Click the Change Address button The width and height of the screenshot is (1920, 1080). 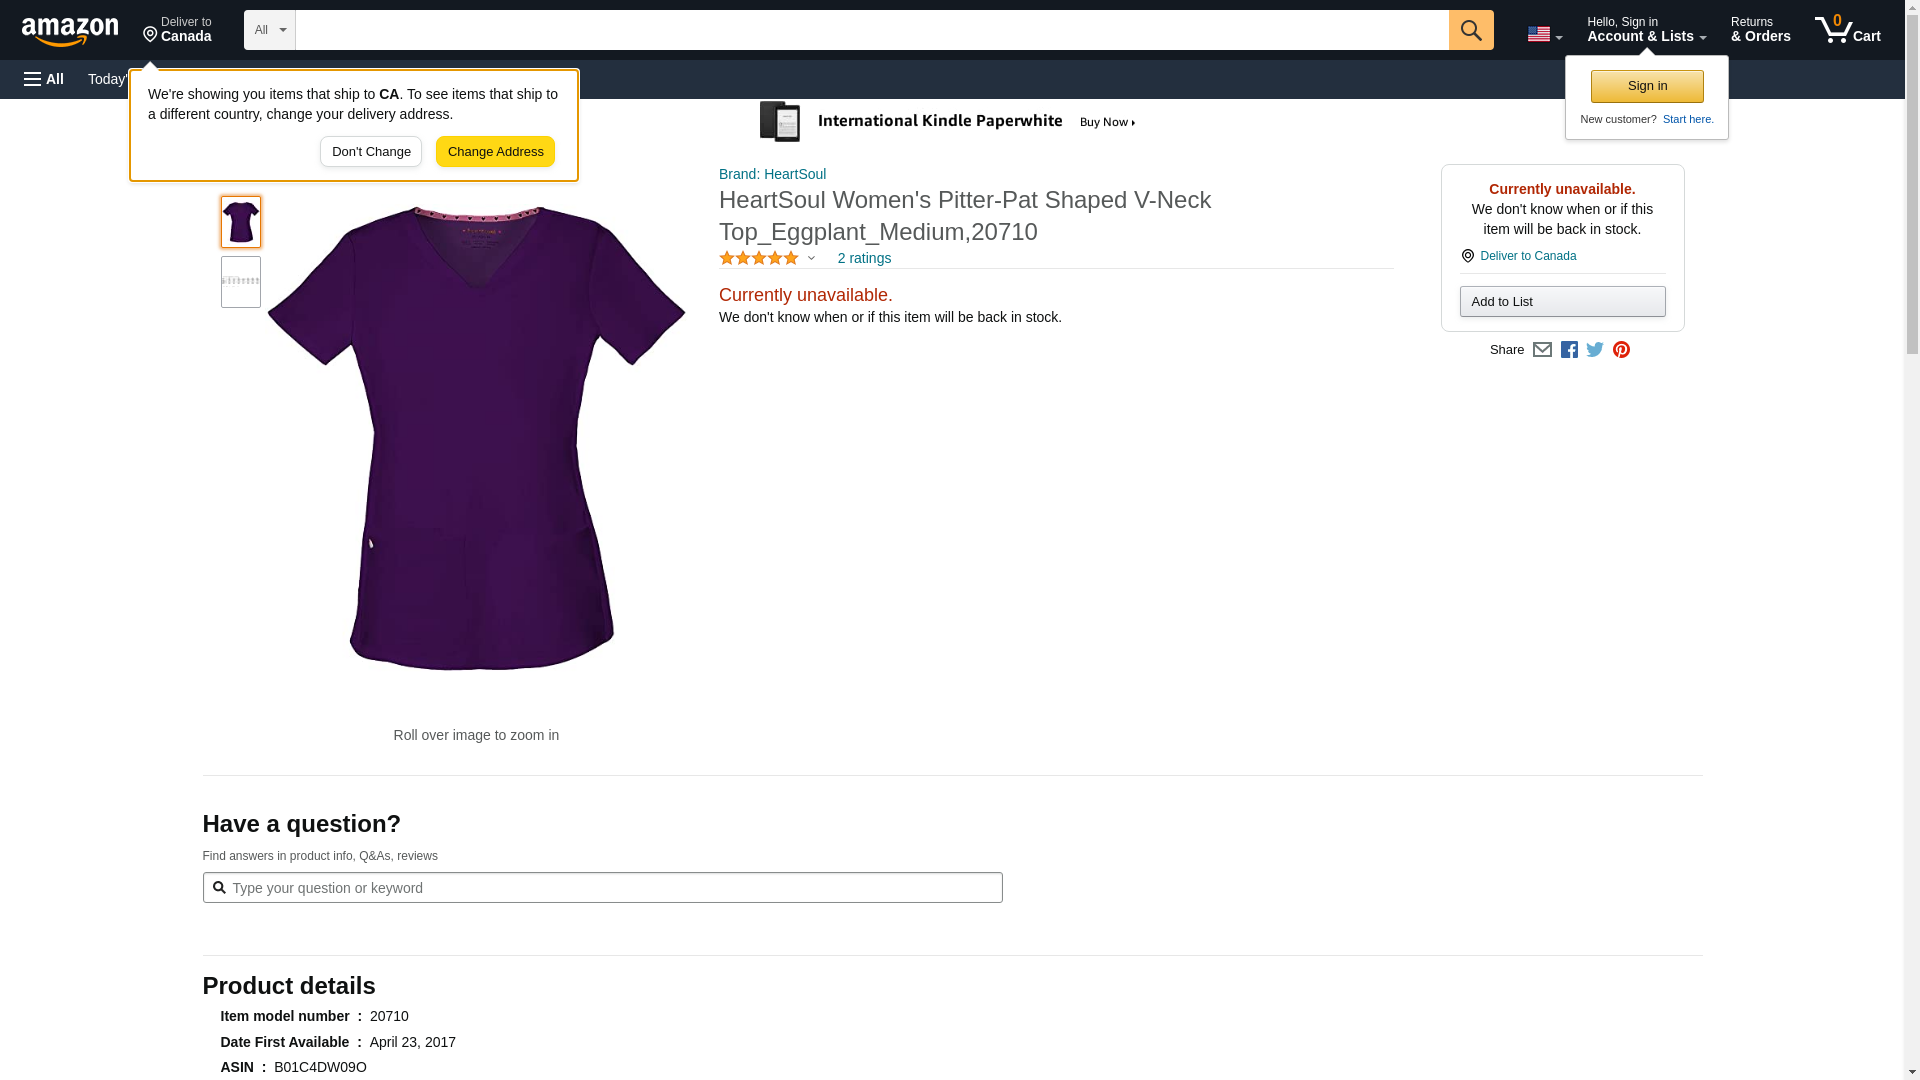point(495,152)
